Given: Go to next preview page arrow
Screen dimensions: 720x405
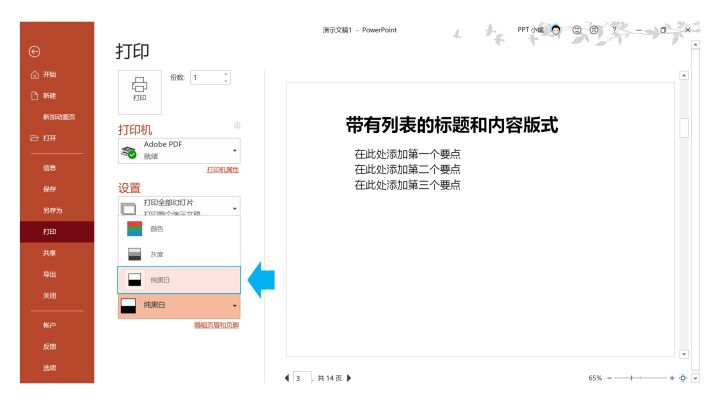Looking at the screenshot, I should tap(349, 378).
